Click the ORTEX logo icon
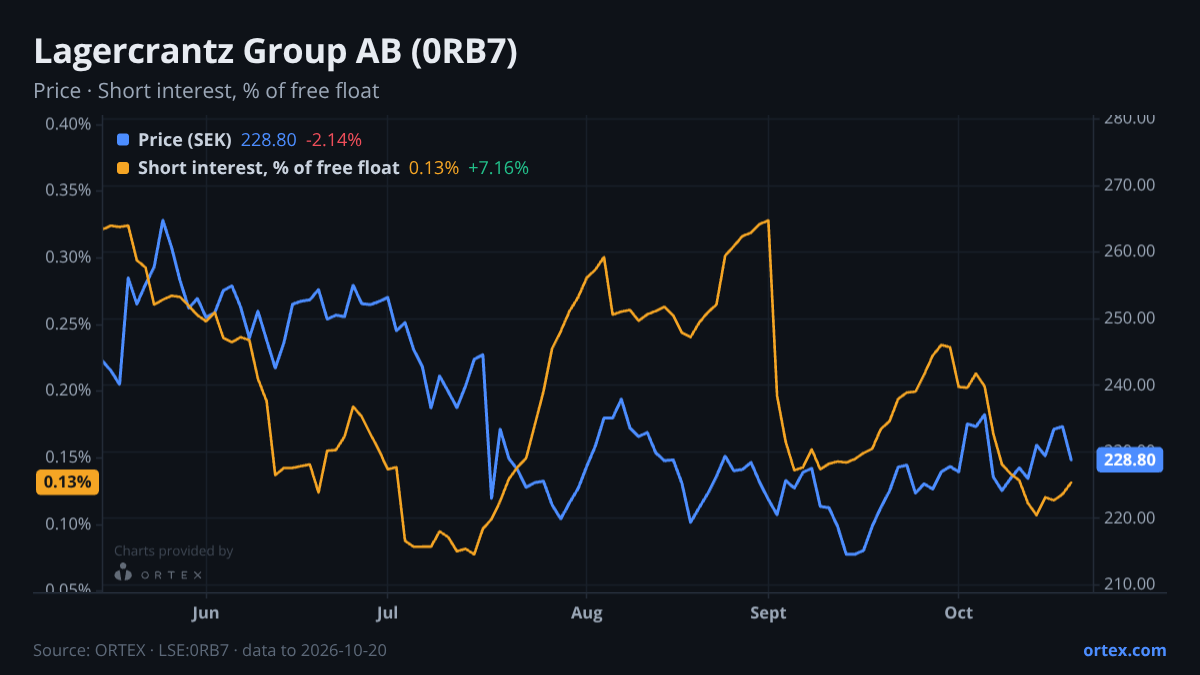Viewport: 1200px width, 675px height. pyautogui.click(x=124, y=573)
